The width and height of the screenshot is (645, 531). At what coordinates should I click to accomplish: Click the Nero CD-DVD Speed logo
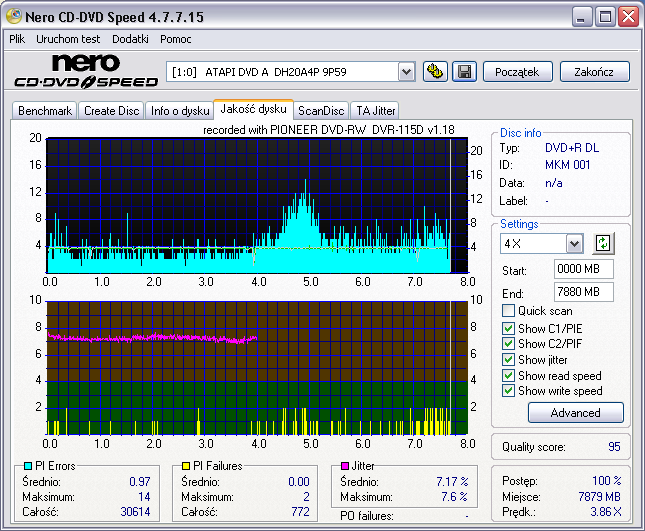(x=86, y=71)
